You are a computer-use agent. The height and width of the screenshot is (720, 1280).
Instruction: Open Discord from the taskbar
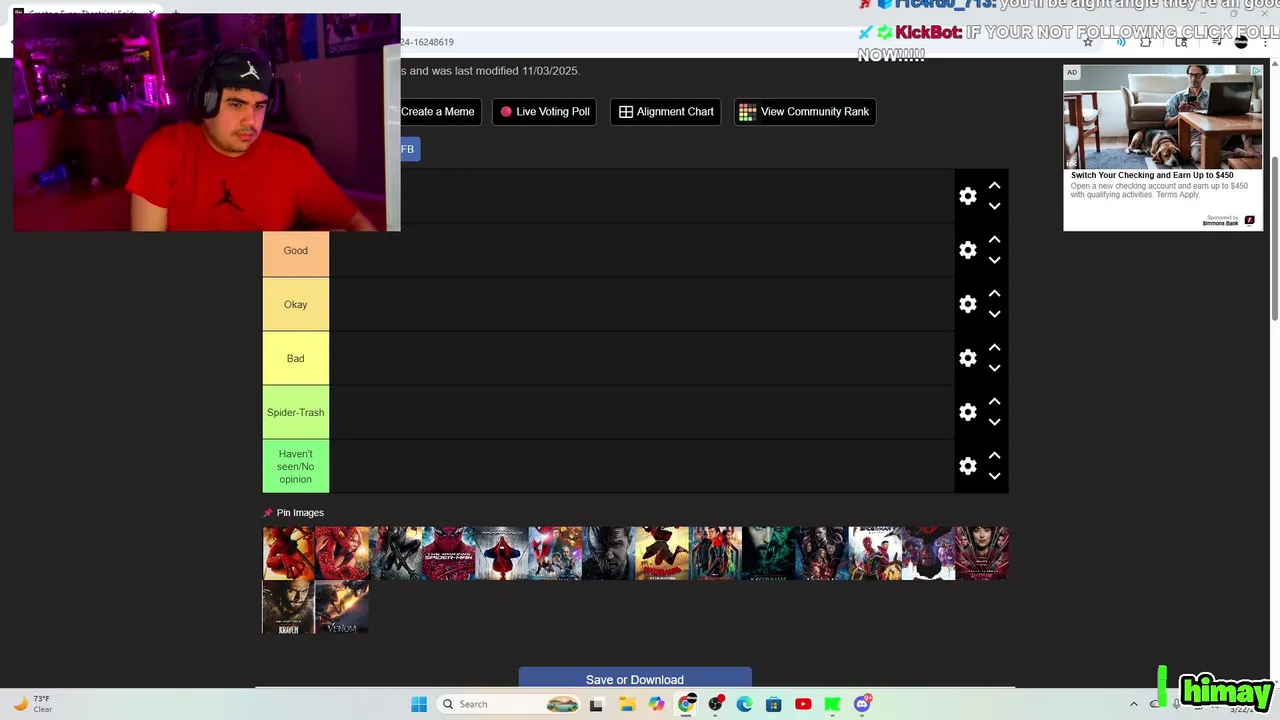point(863,704)
